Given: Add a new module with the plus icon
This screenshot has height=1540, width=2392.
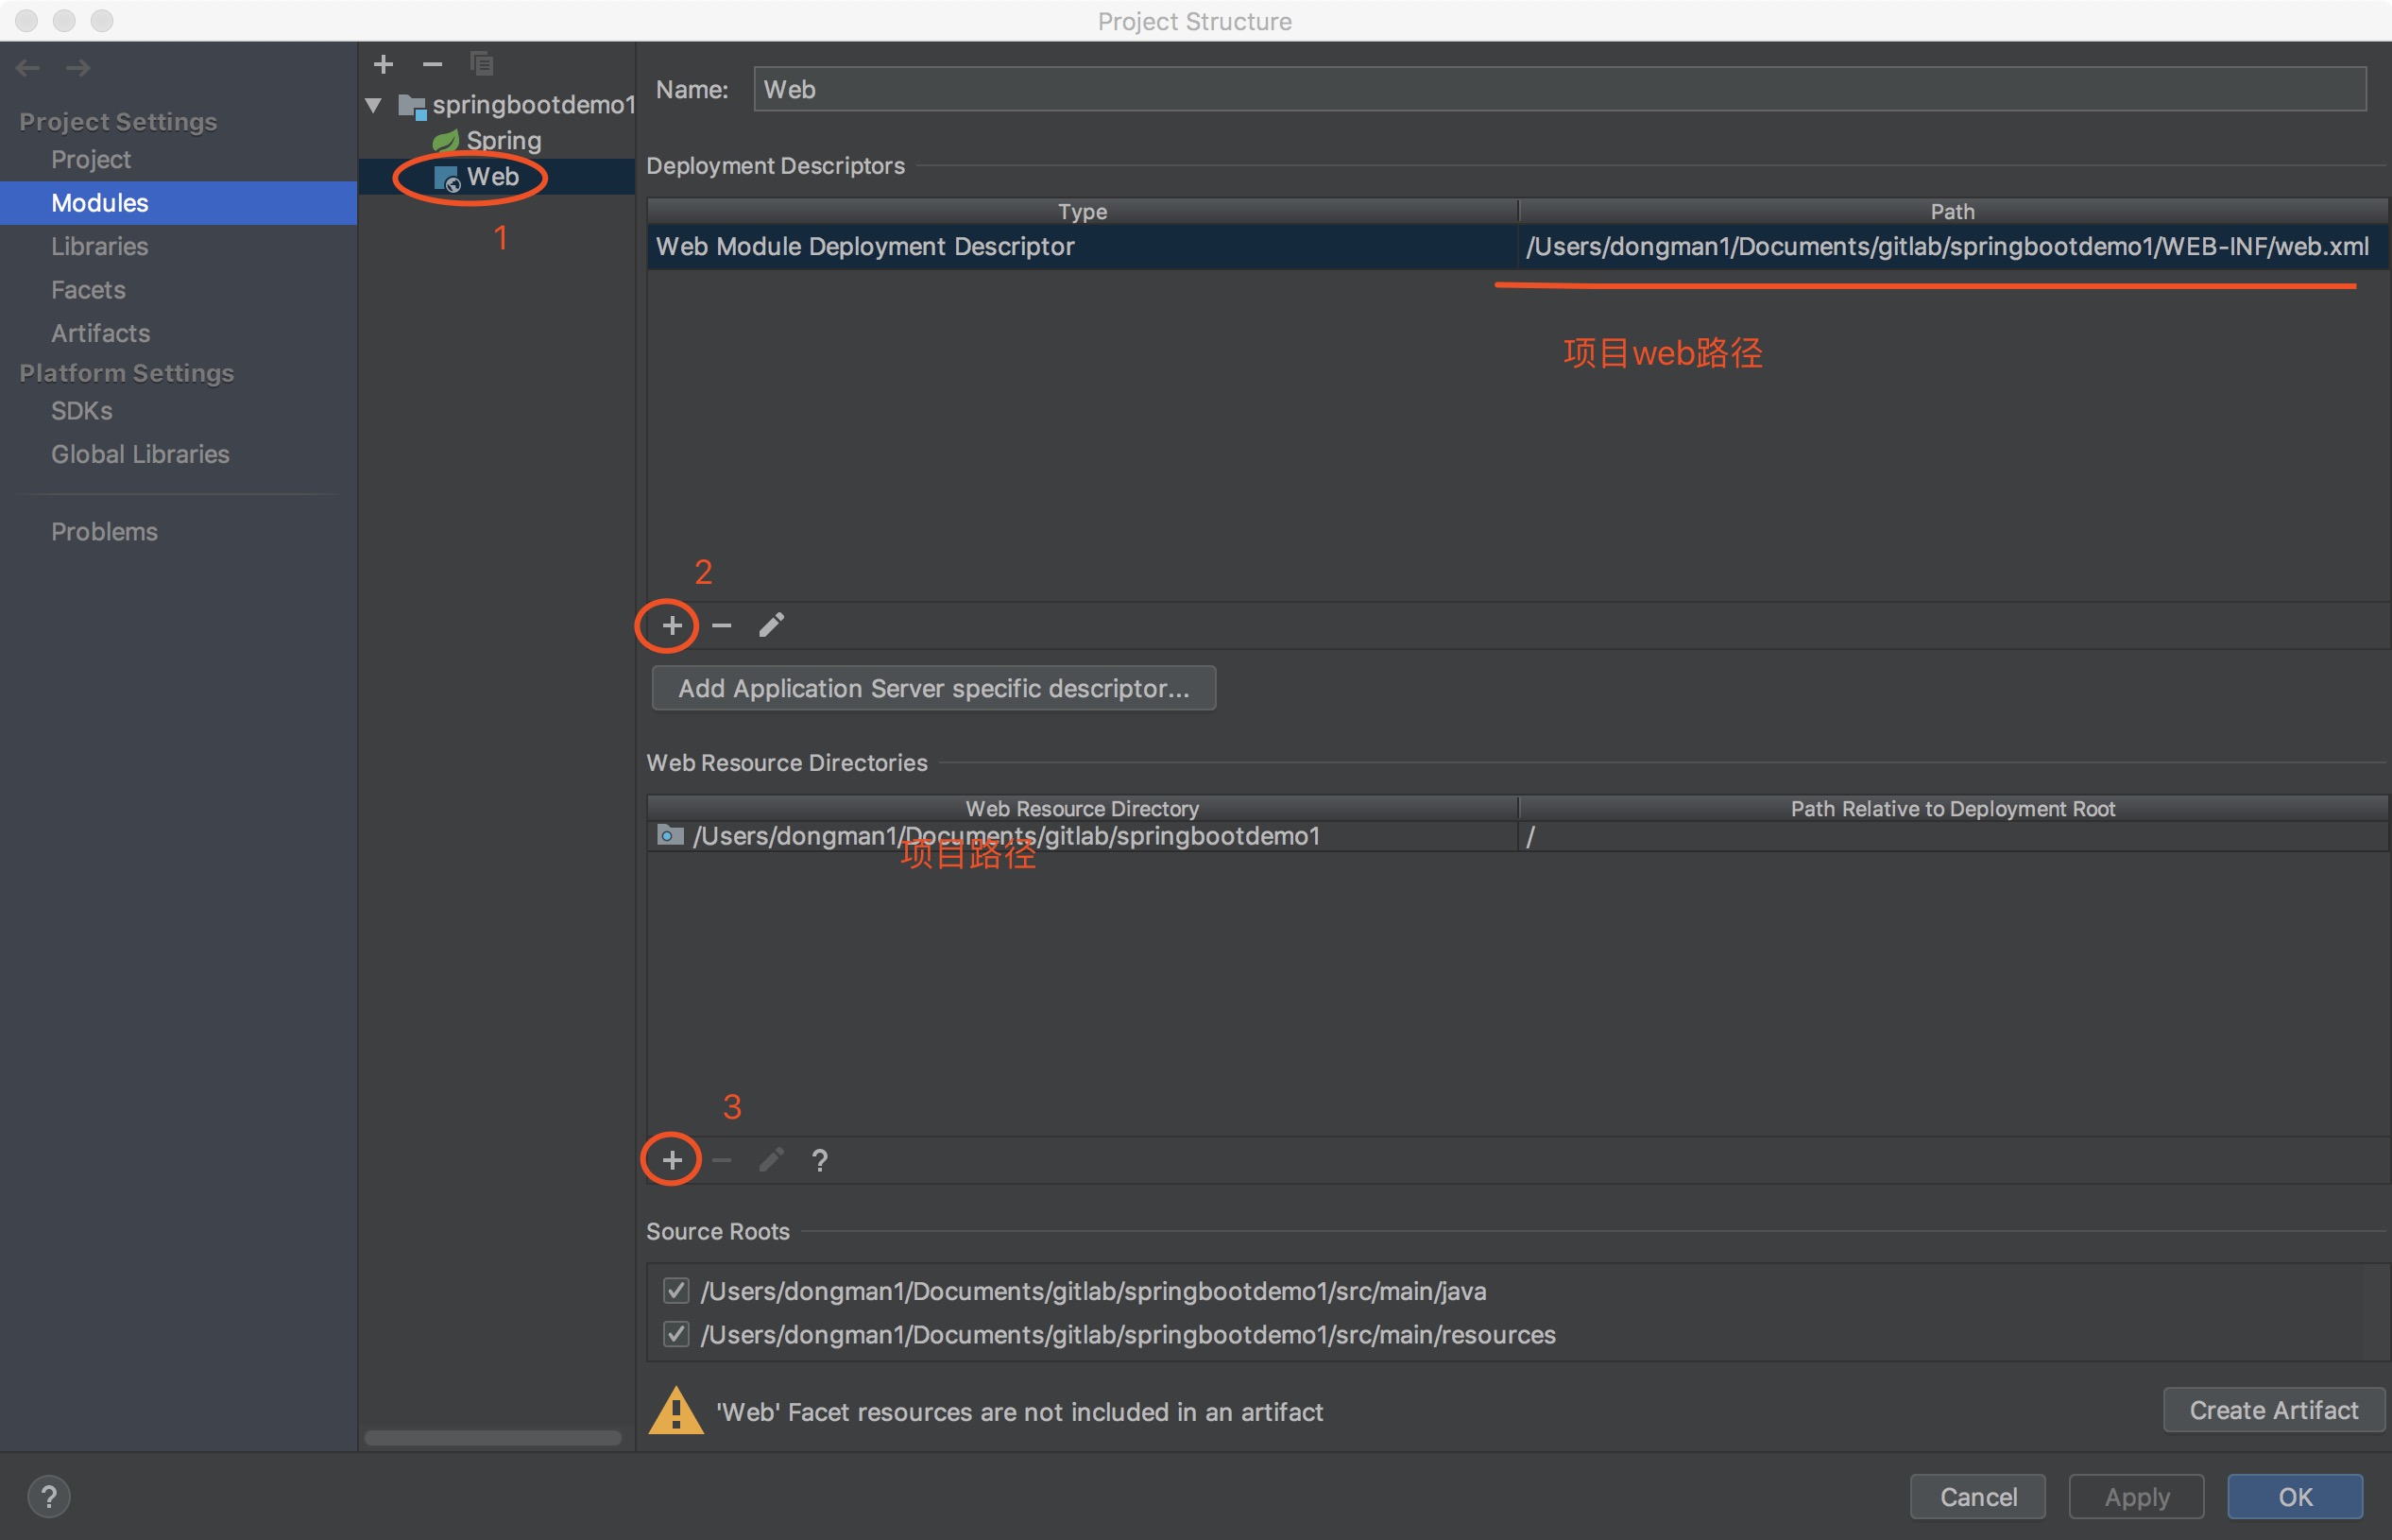Looking at the screenshot, I should click(383, 64).
